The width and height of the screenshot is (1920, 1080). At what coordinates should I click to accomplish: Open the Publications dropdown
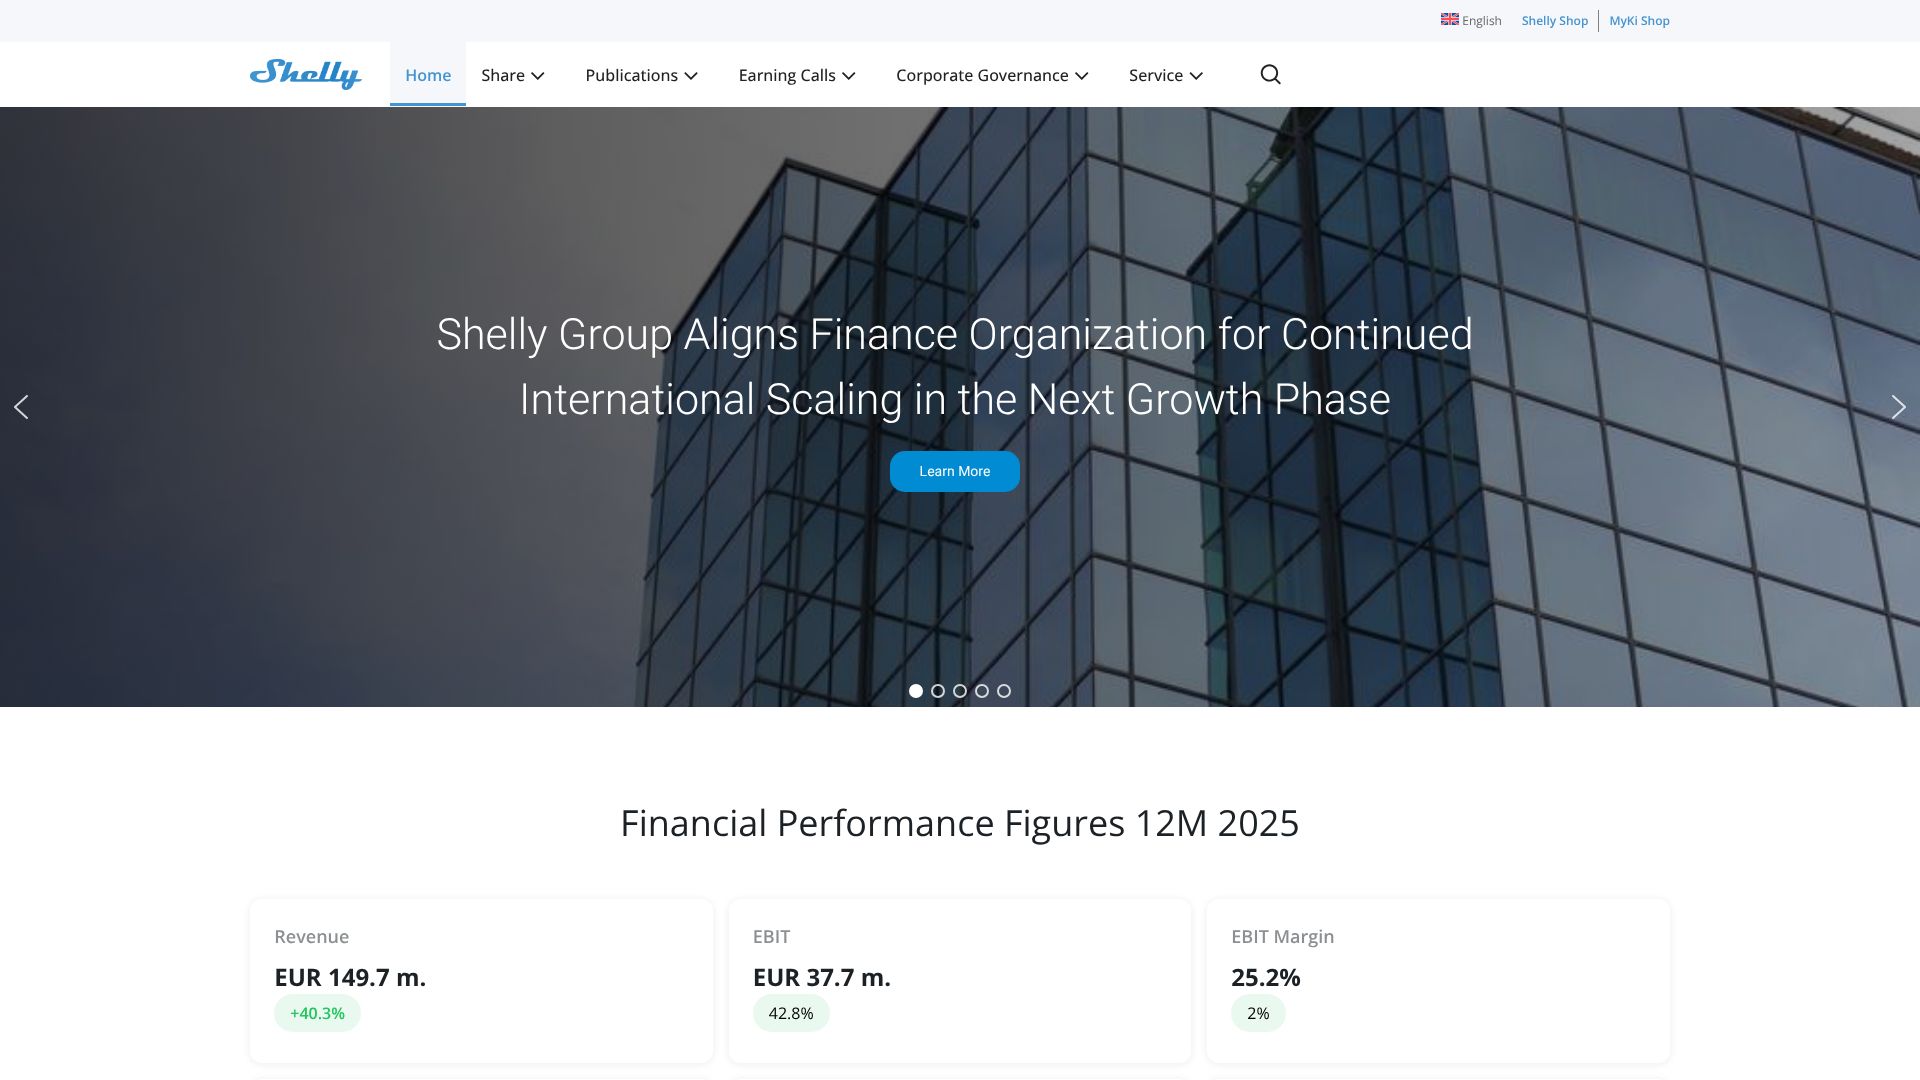tap(641, 75)
